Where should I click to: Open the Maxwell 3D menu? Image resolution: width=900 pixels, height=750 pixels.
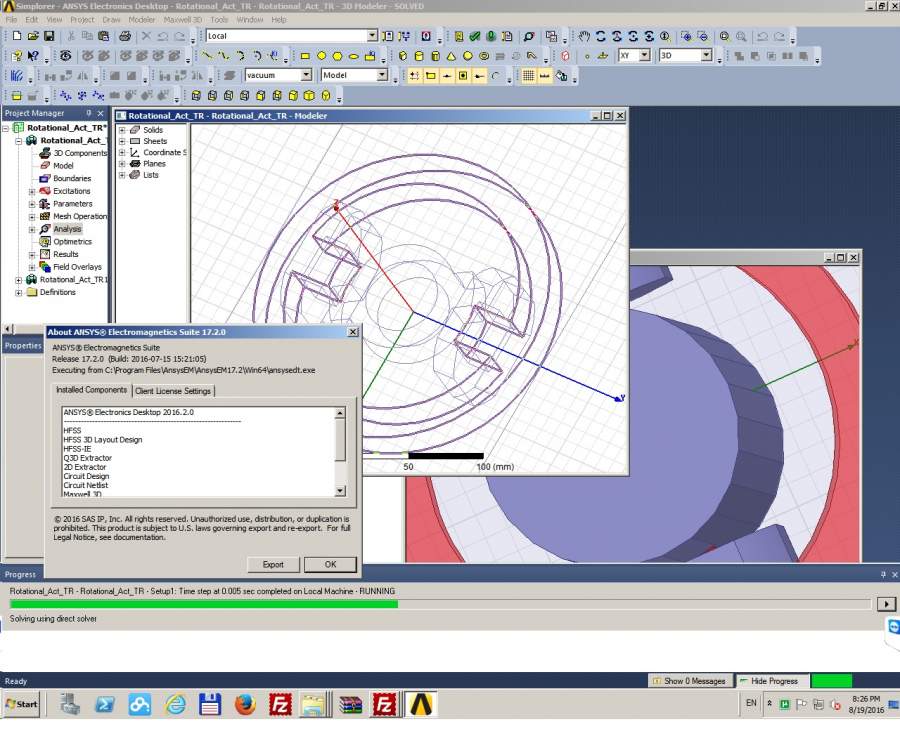click(x=182, y=19)
